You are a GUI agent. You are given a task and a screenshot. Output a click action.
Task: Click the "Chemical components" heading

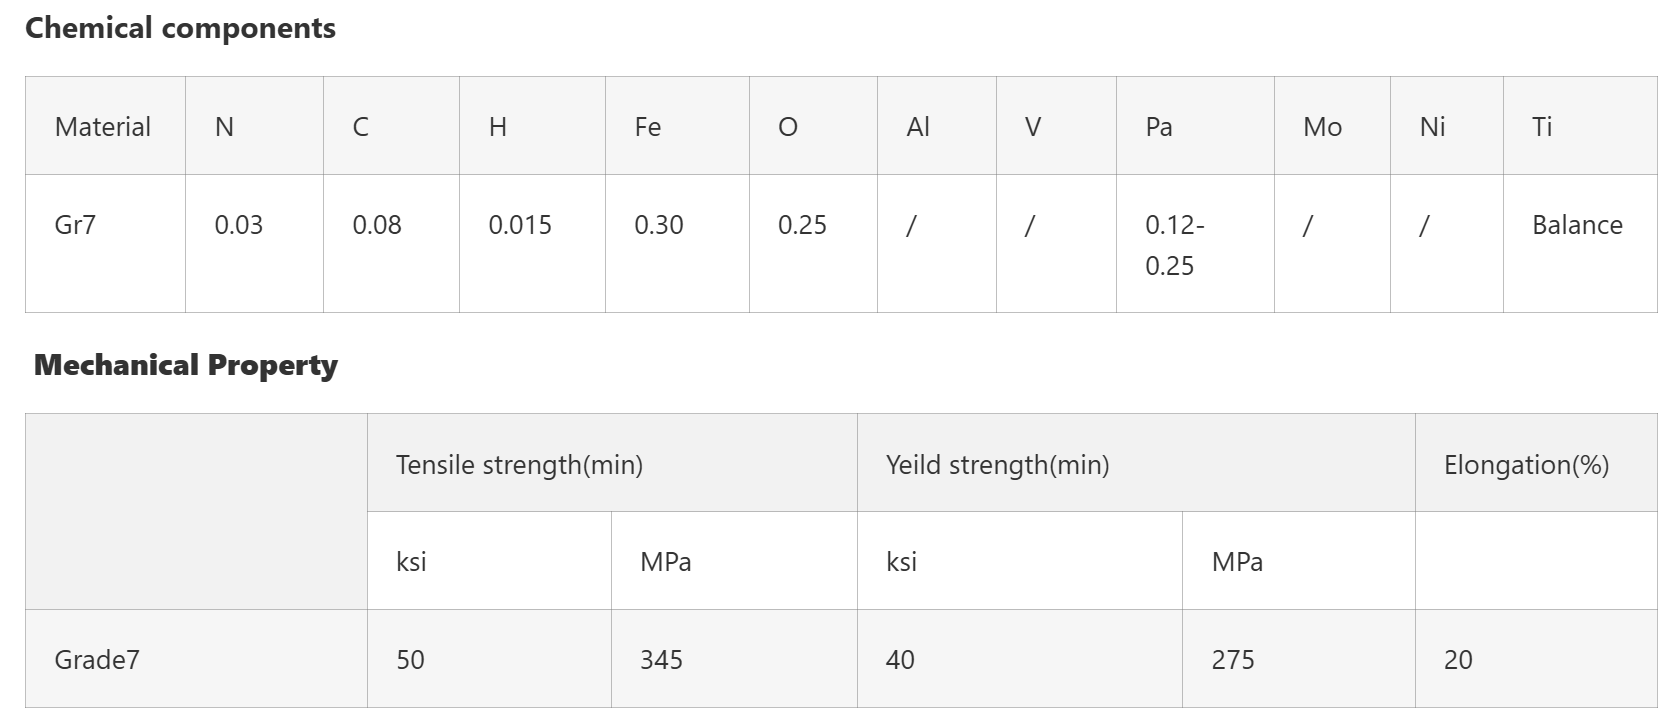tap(180, 28)
